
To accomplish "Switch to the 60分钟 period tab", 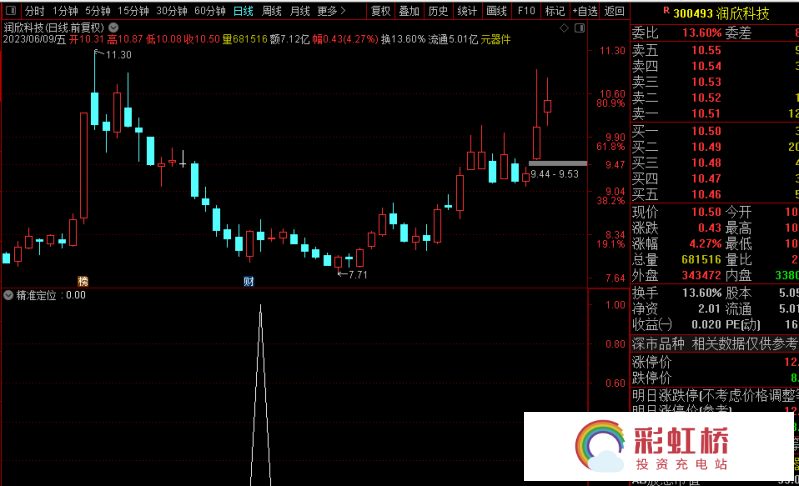I will click(x=210, y=11).
